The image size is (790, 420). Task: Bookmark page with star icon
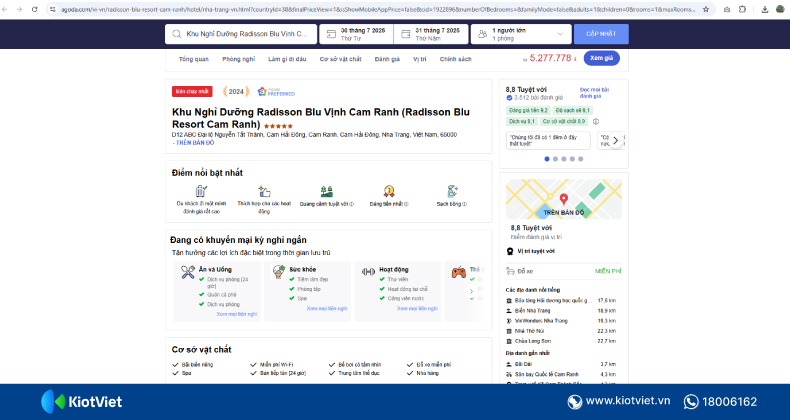(706, 9)
